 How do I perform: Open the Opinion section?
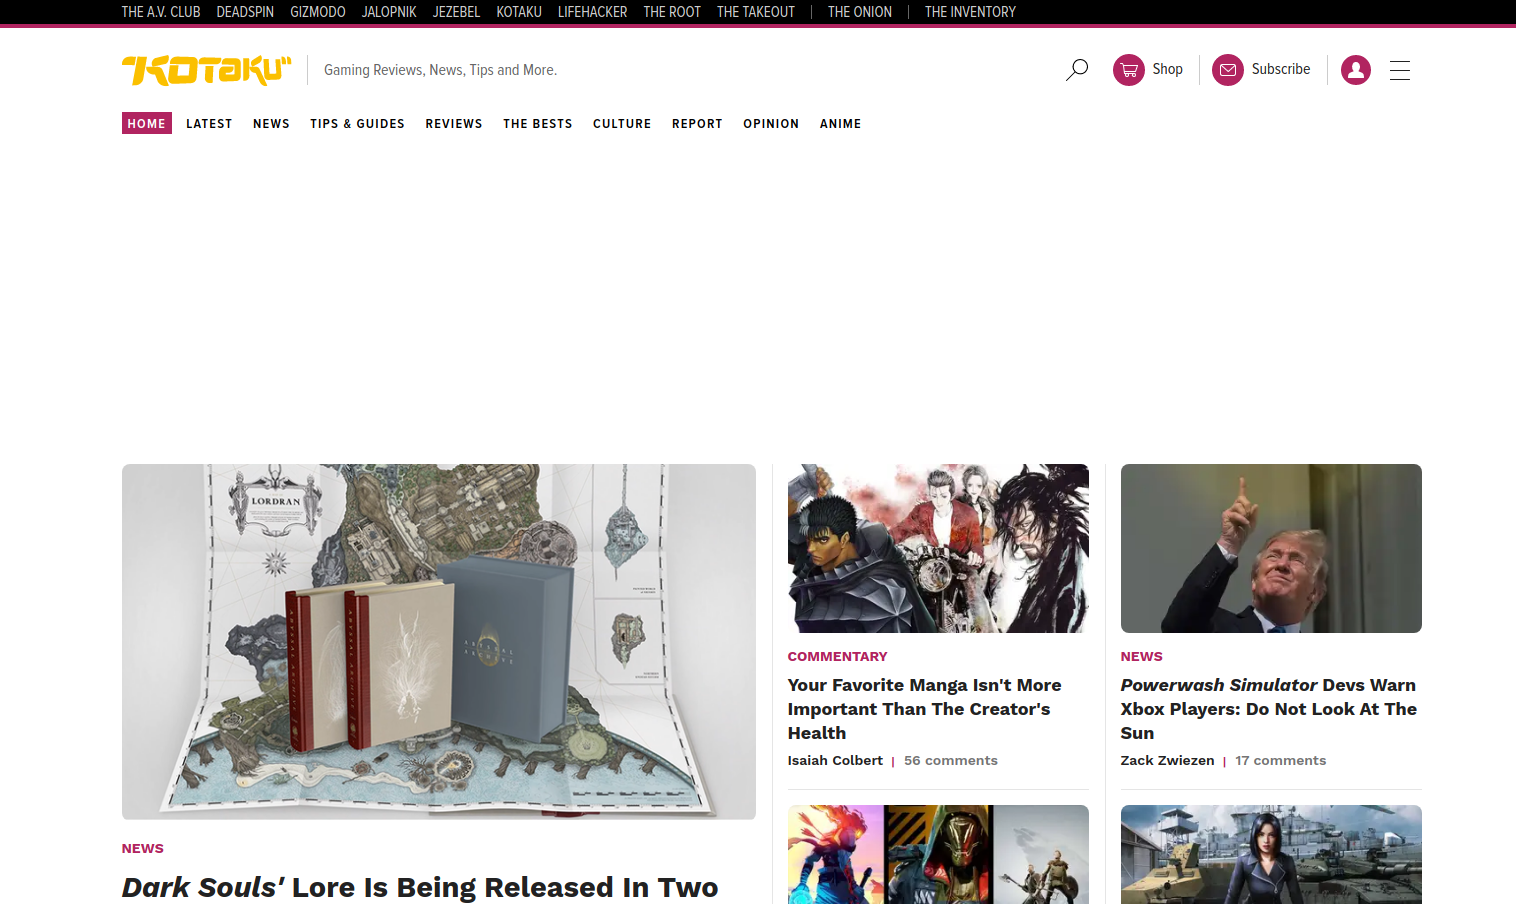tap(771, 124)
